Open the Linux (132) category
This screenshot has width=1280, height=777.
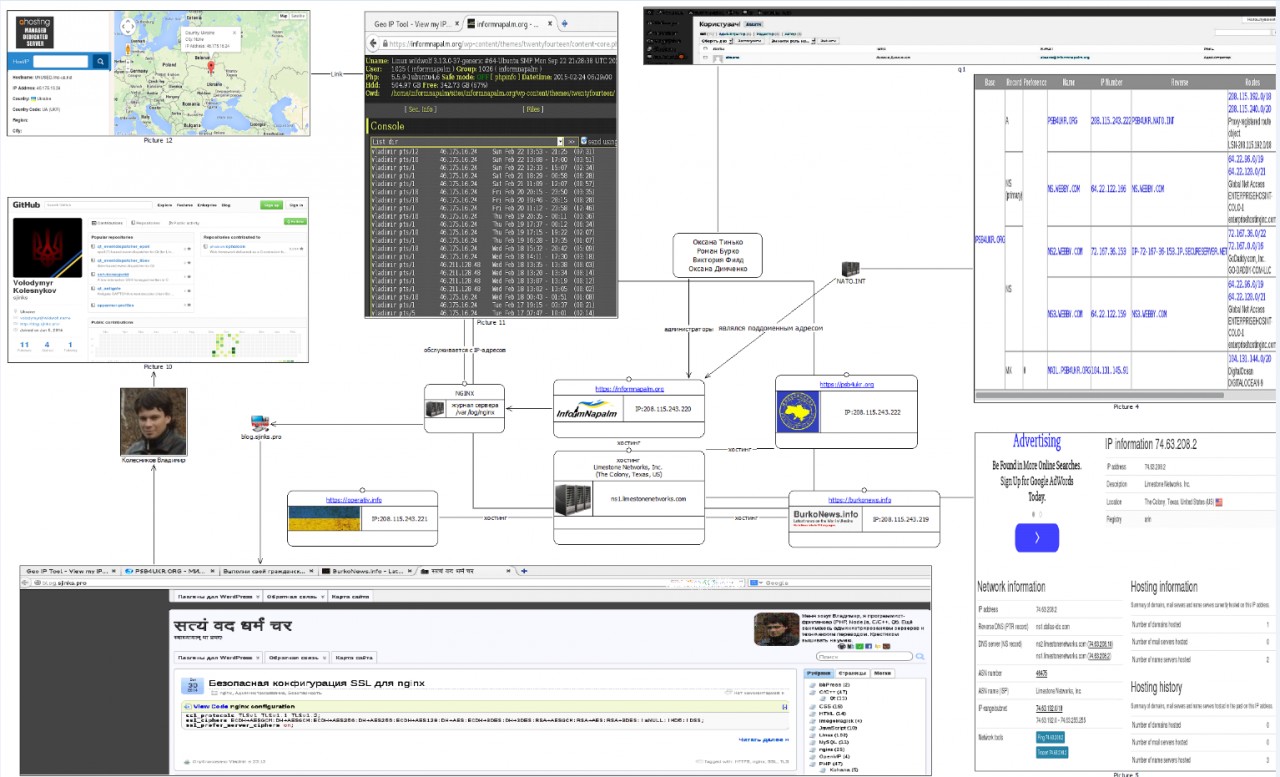[833, 735]
